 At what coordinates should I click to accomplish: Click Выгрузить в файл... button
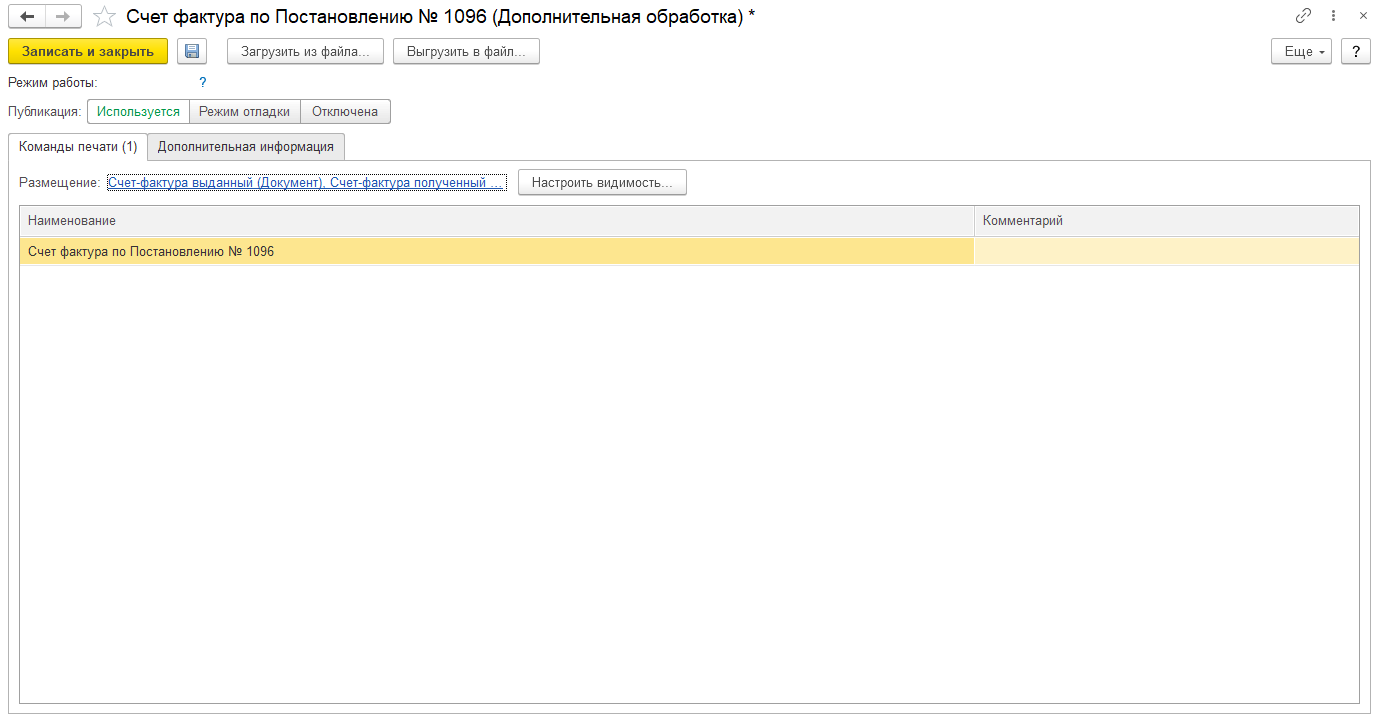pyautogui.click(x=466, y=52)
